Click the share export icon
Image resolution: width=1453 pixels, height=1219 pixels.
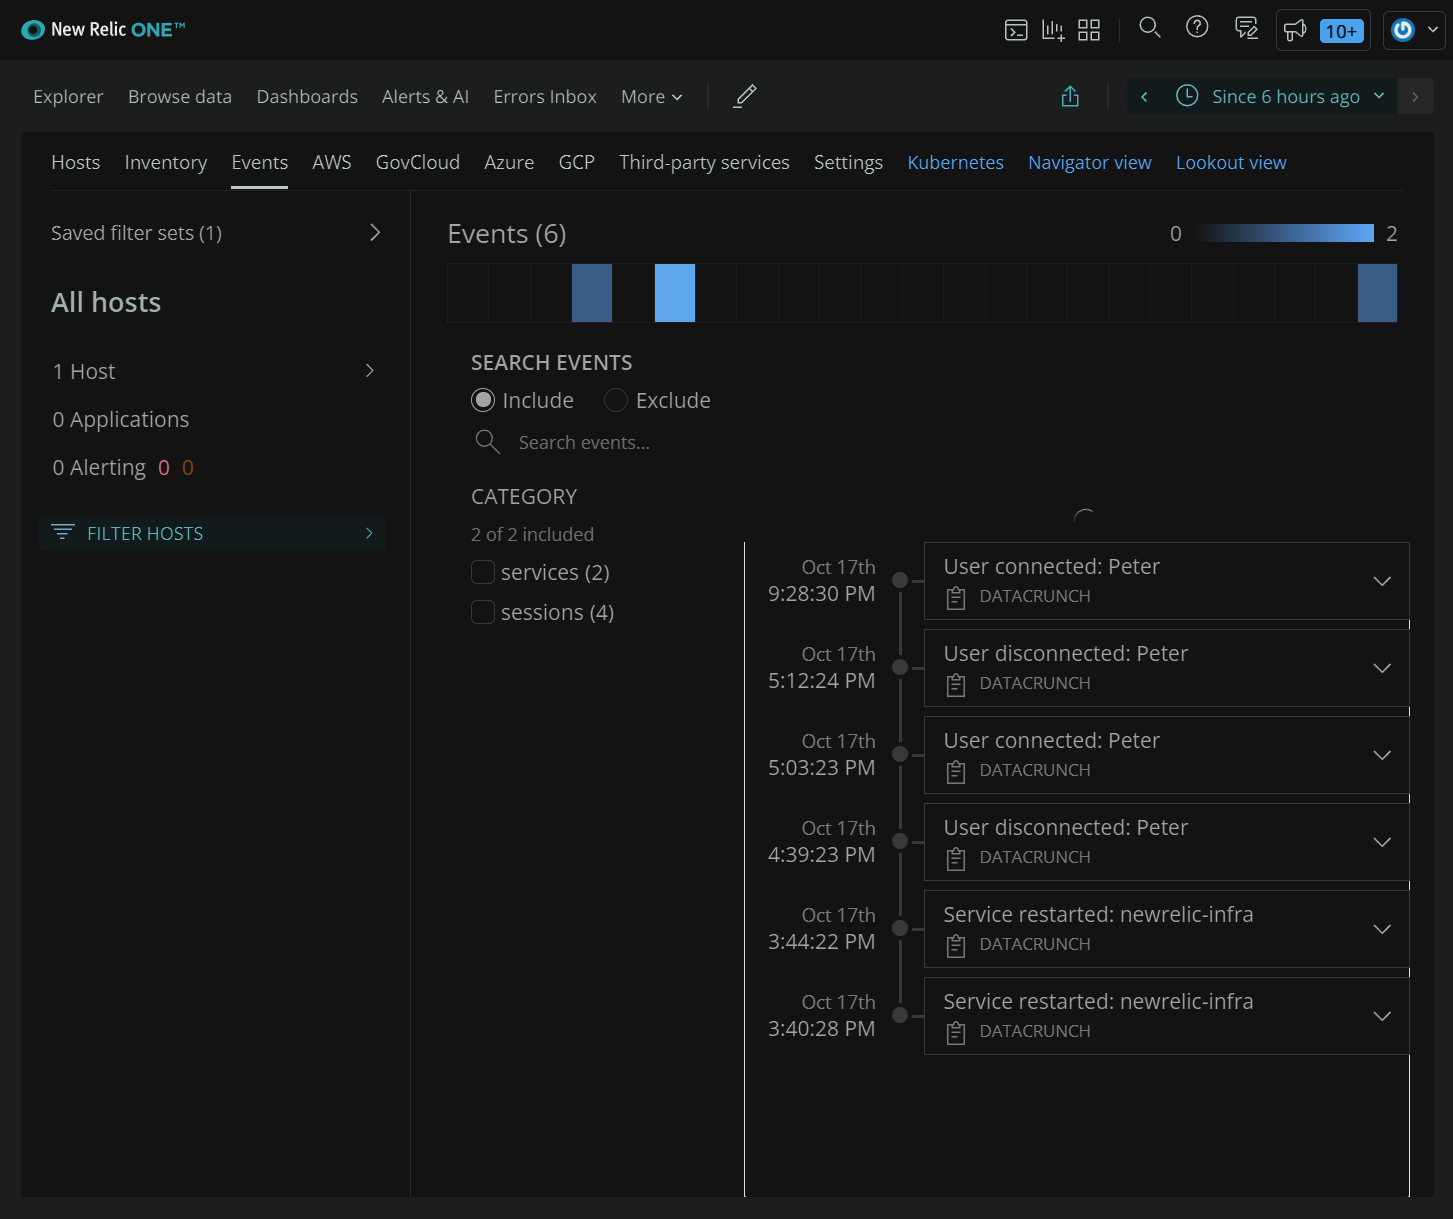click(x=1070, y=96)
